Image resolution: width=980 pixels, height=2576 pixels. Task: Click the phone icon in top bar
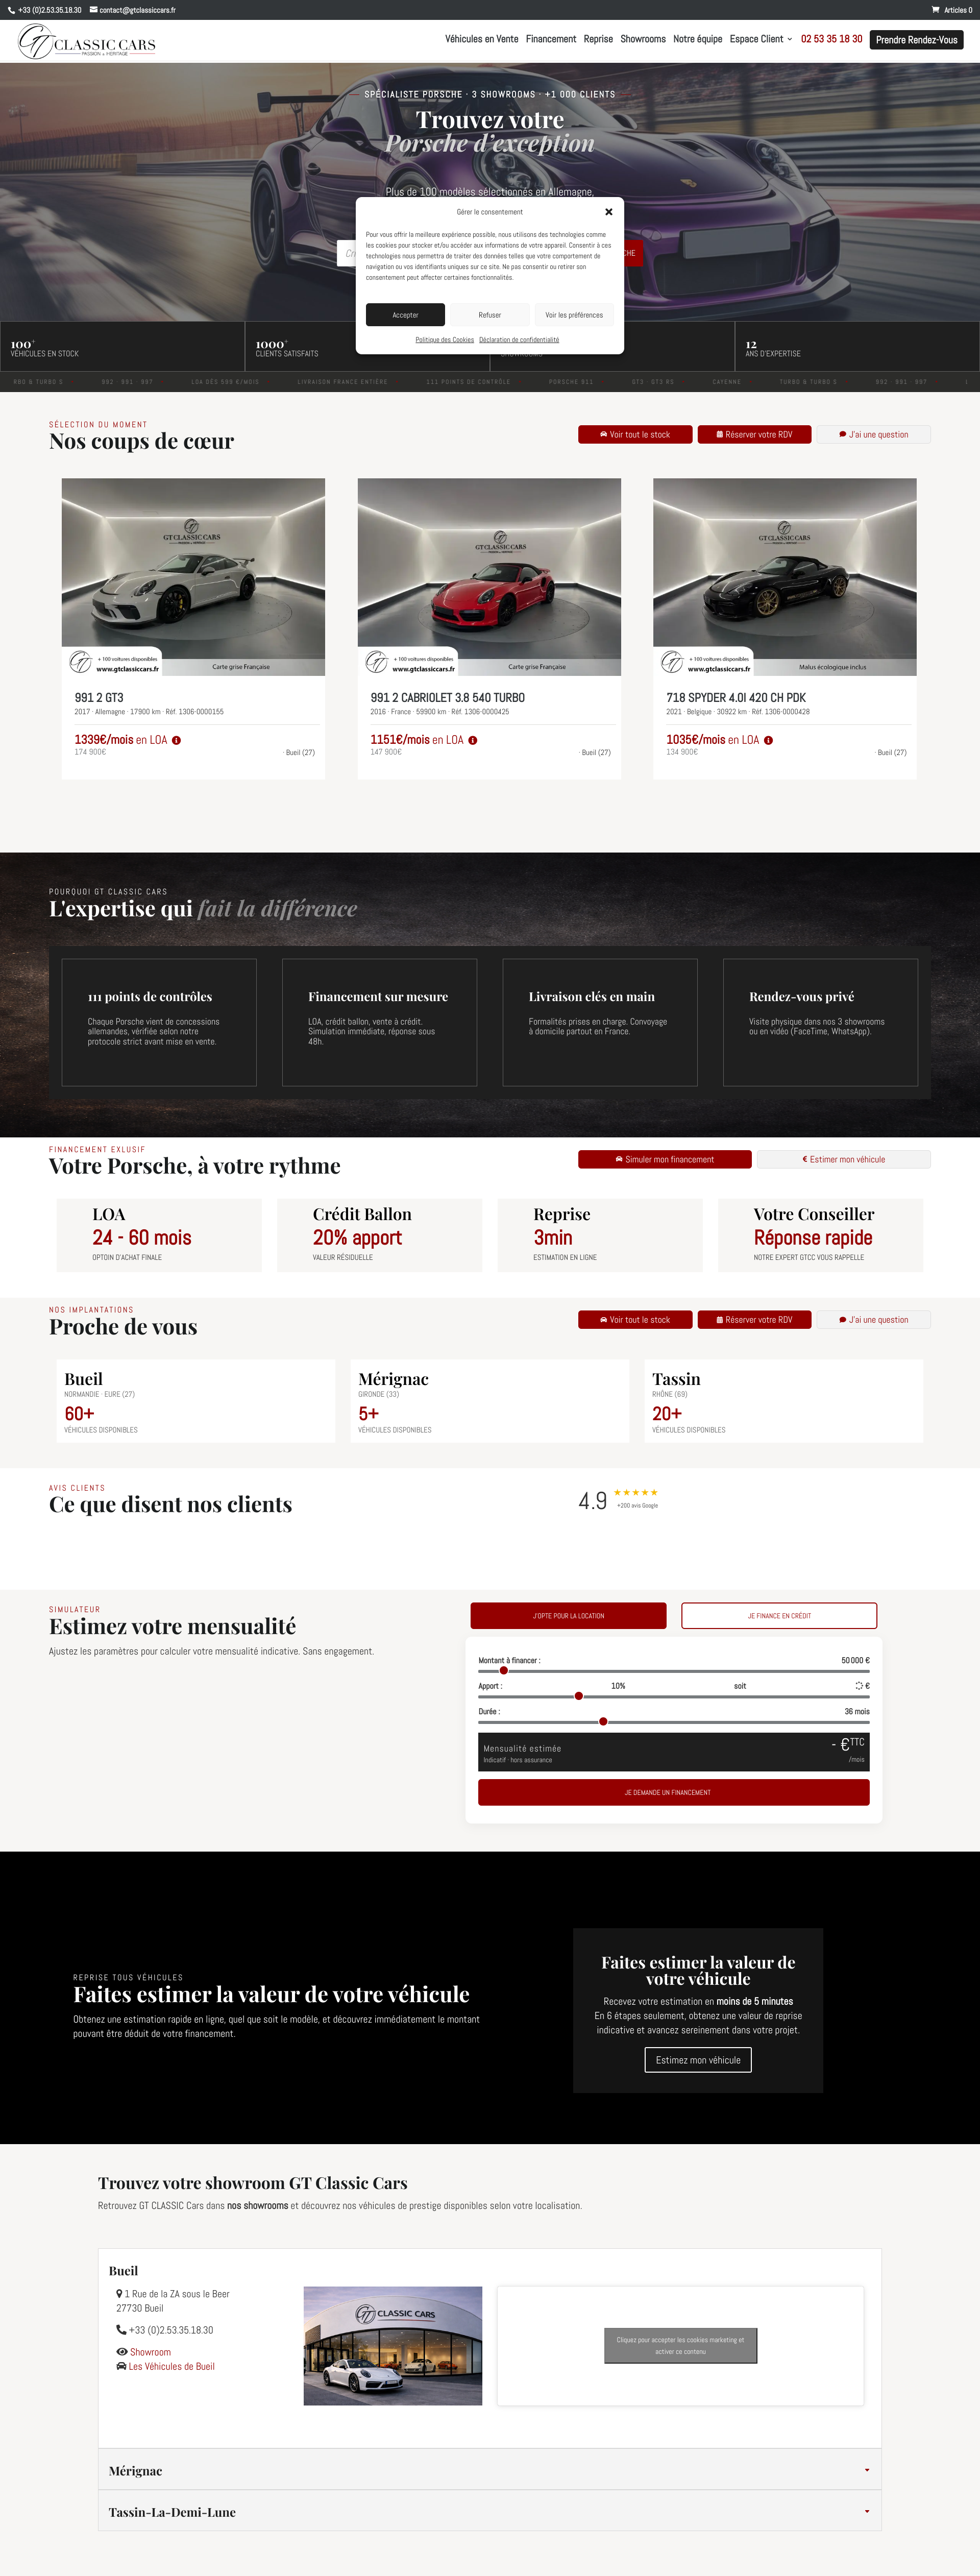(x=11, y=10)
